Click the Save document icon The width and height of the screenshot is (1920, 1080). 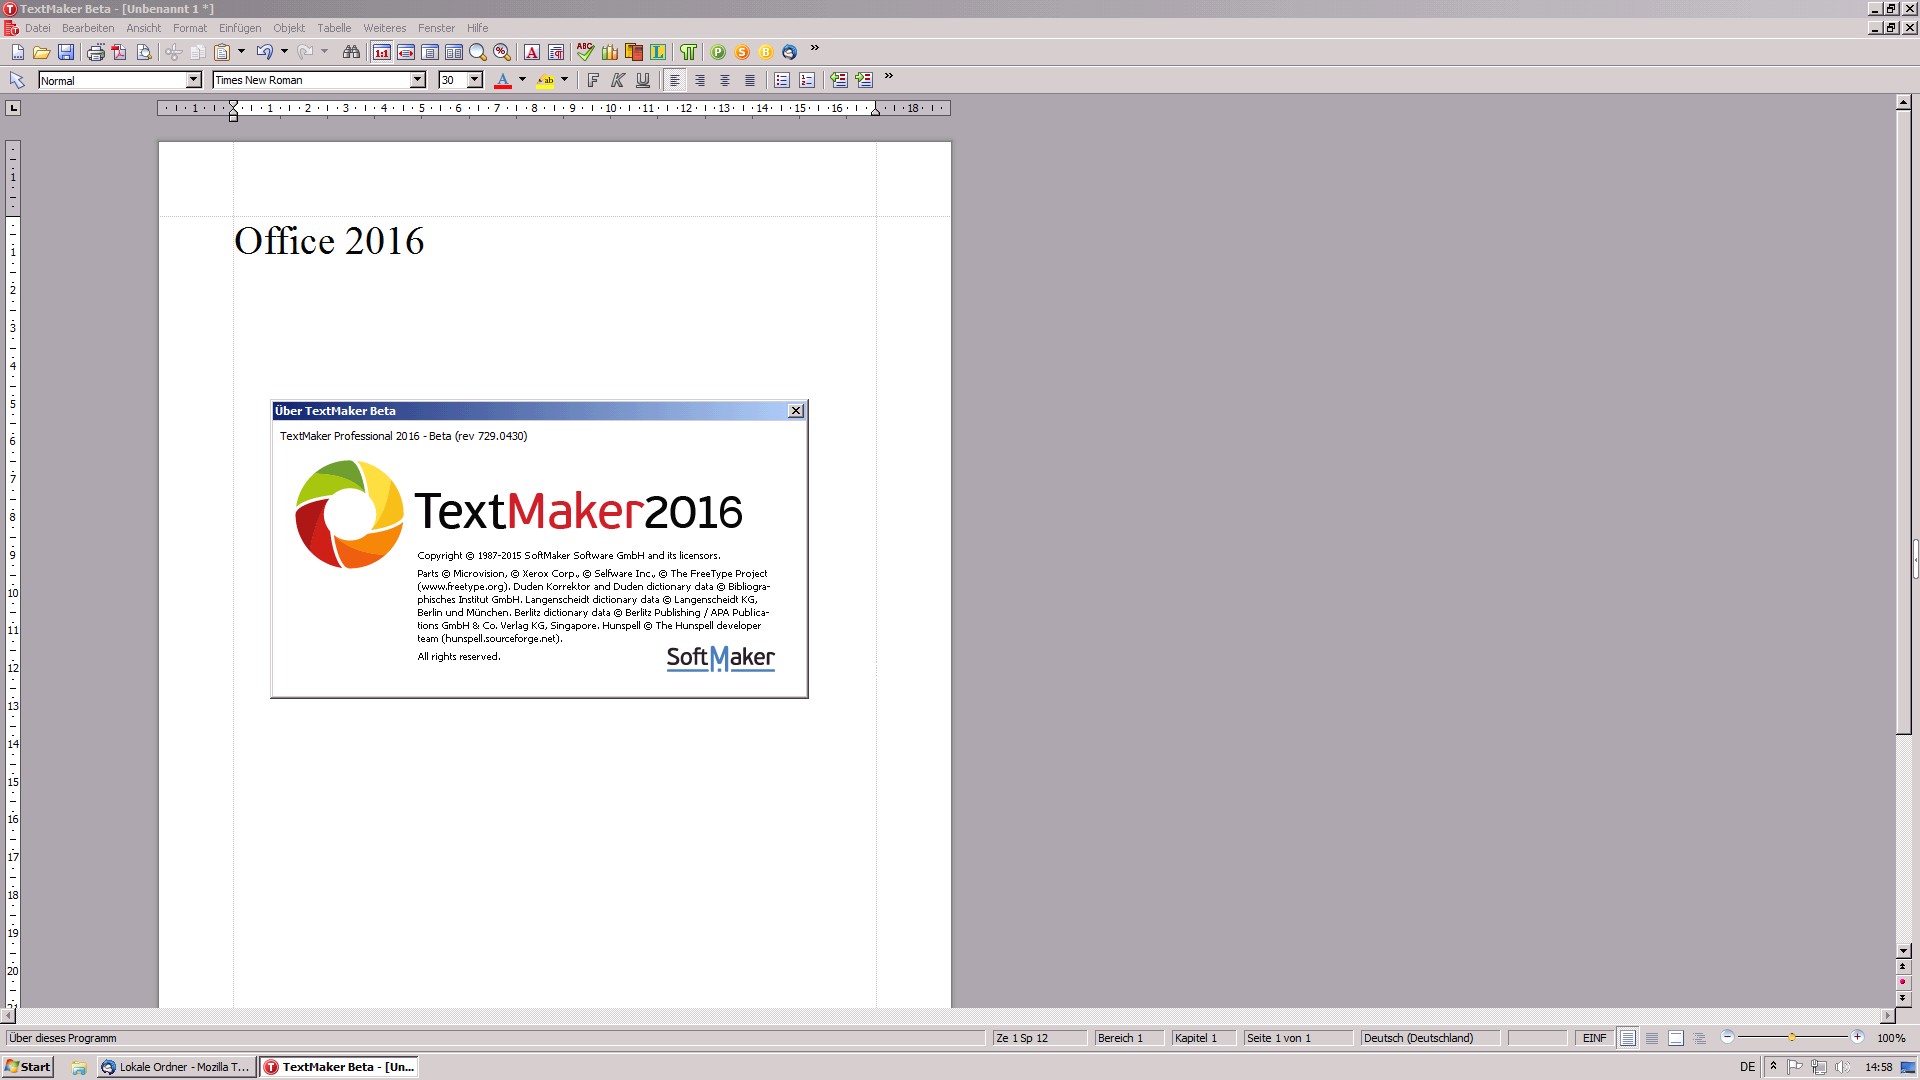[x=66, y=52]
